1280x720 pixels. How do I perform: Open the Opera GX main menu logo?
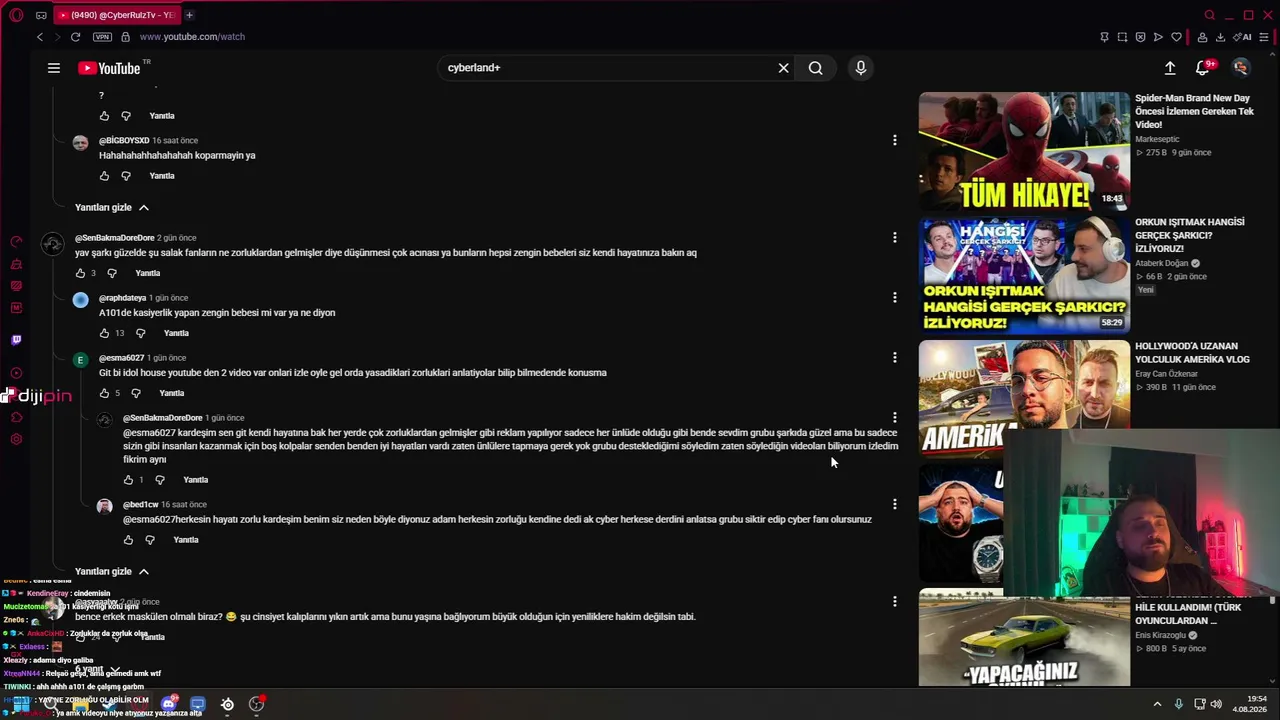[x=16, y=15]
